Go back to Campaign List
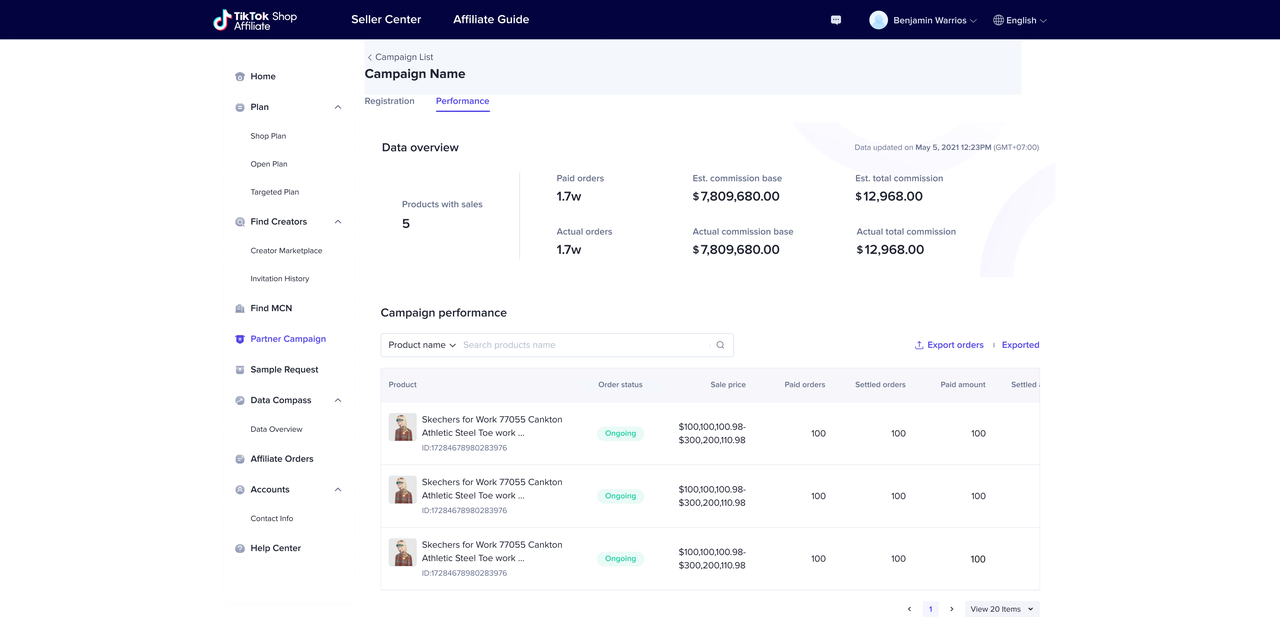Screen dimensions: 1280x641 (x=400, y=57)
